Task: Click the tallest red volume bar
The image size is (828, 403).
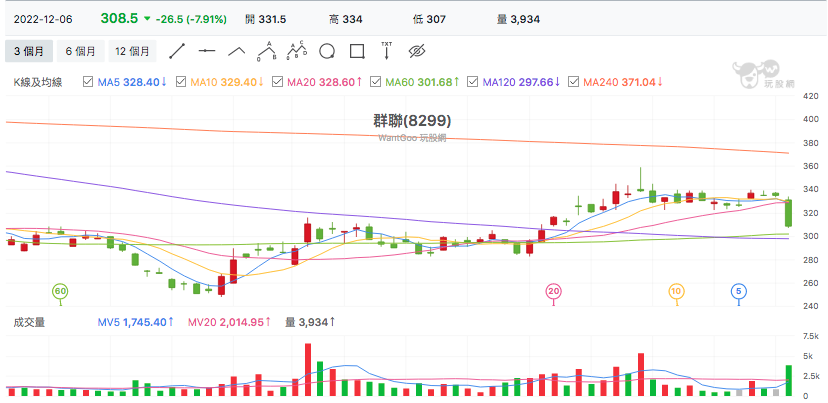Action: pyautogui.click(x=308, y=370)
